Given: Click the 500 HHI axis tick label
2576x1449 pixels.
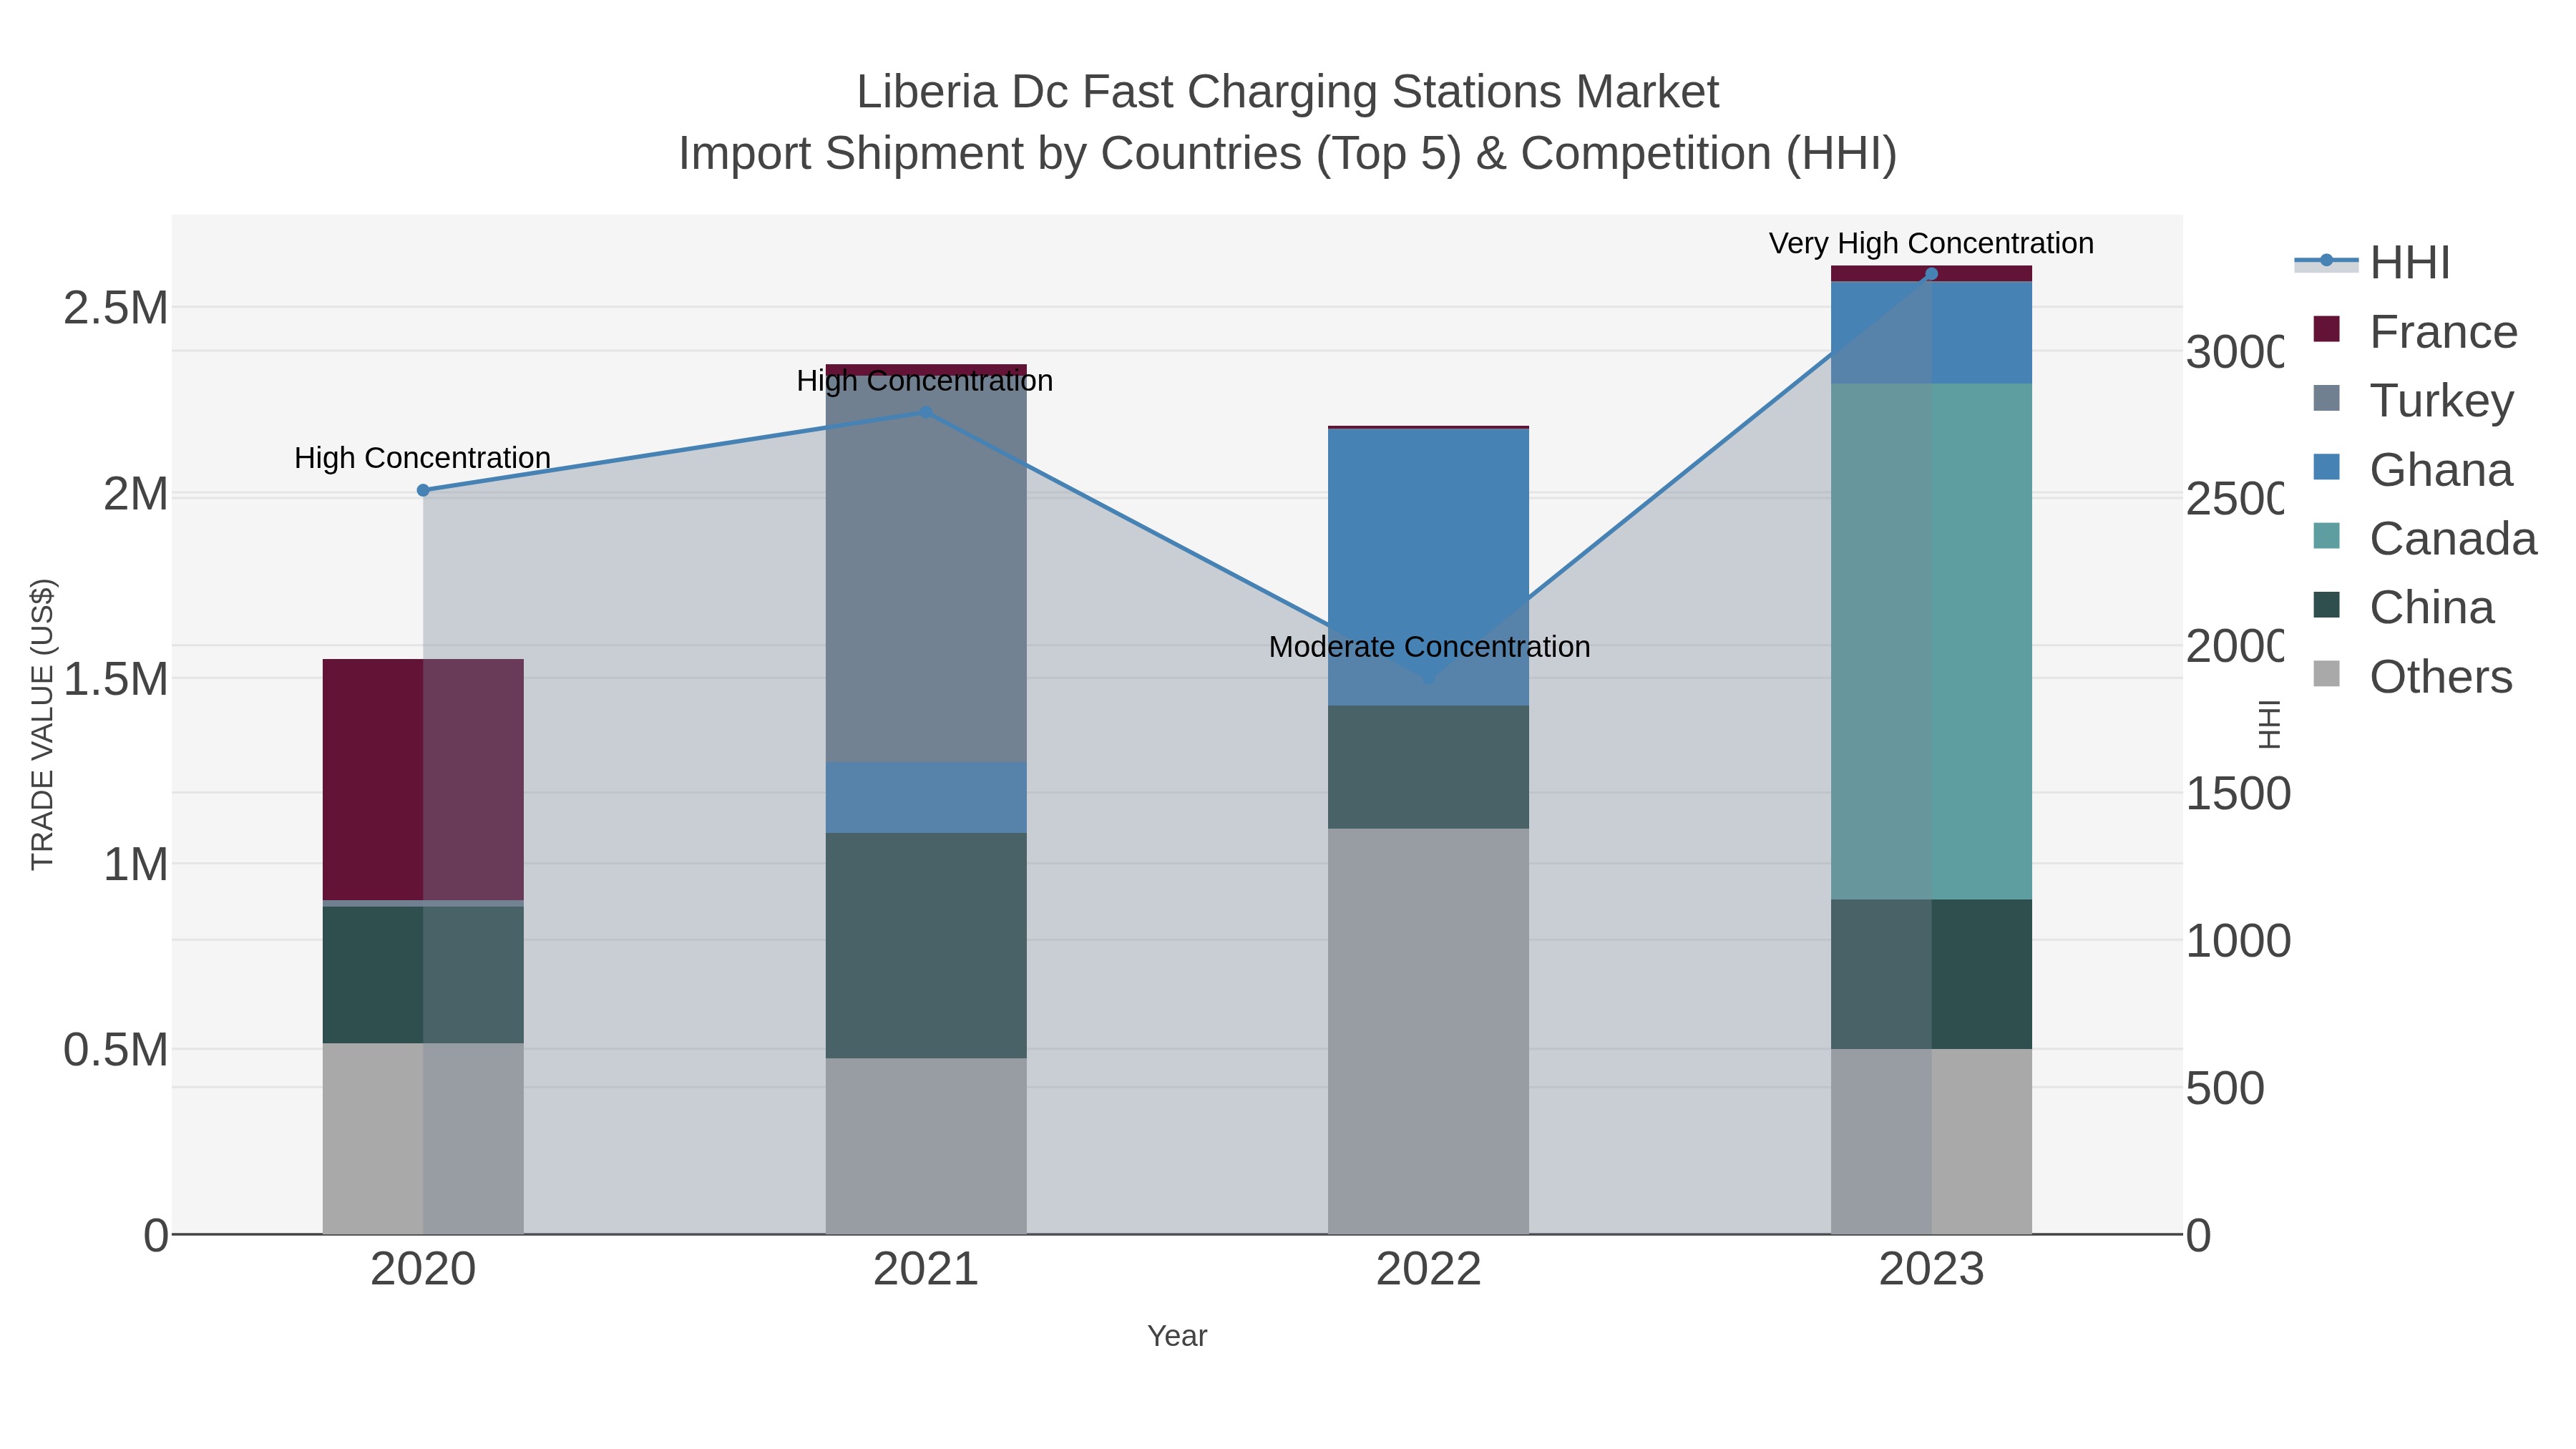Looking at the screenshot, I should coord(2225,1088).
